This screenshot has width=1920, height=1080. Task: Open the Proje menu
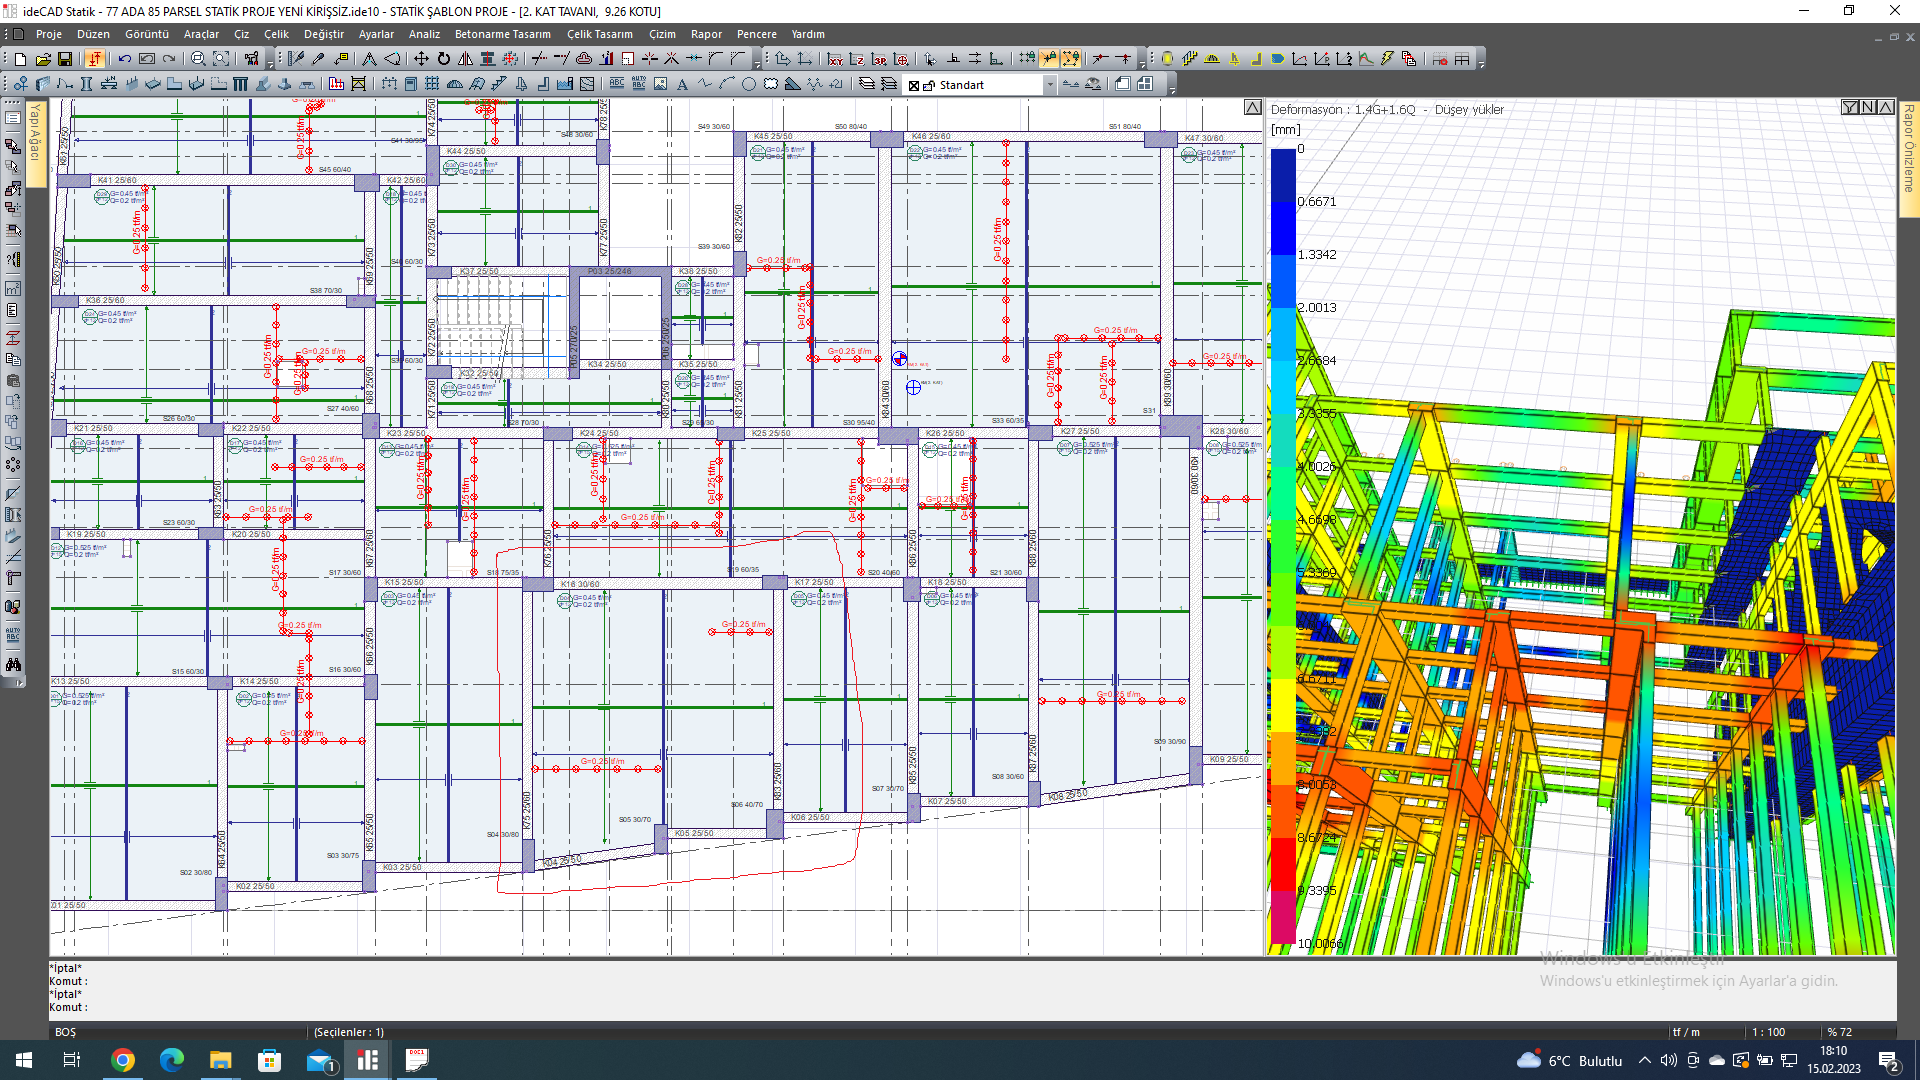49,34
